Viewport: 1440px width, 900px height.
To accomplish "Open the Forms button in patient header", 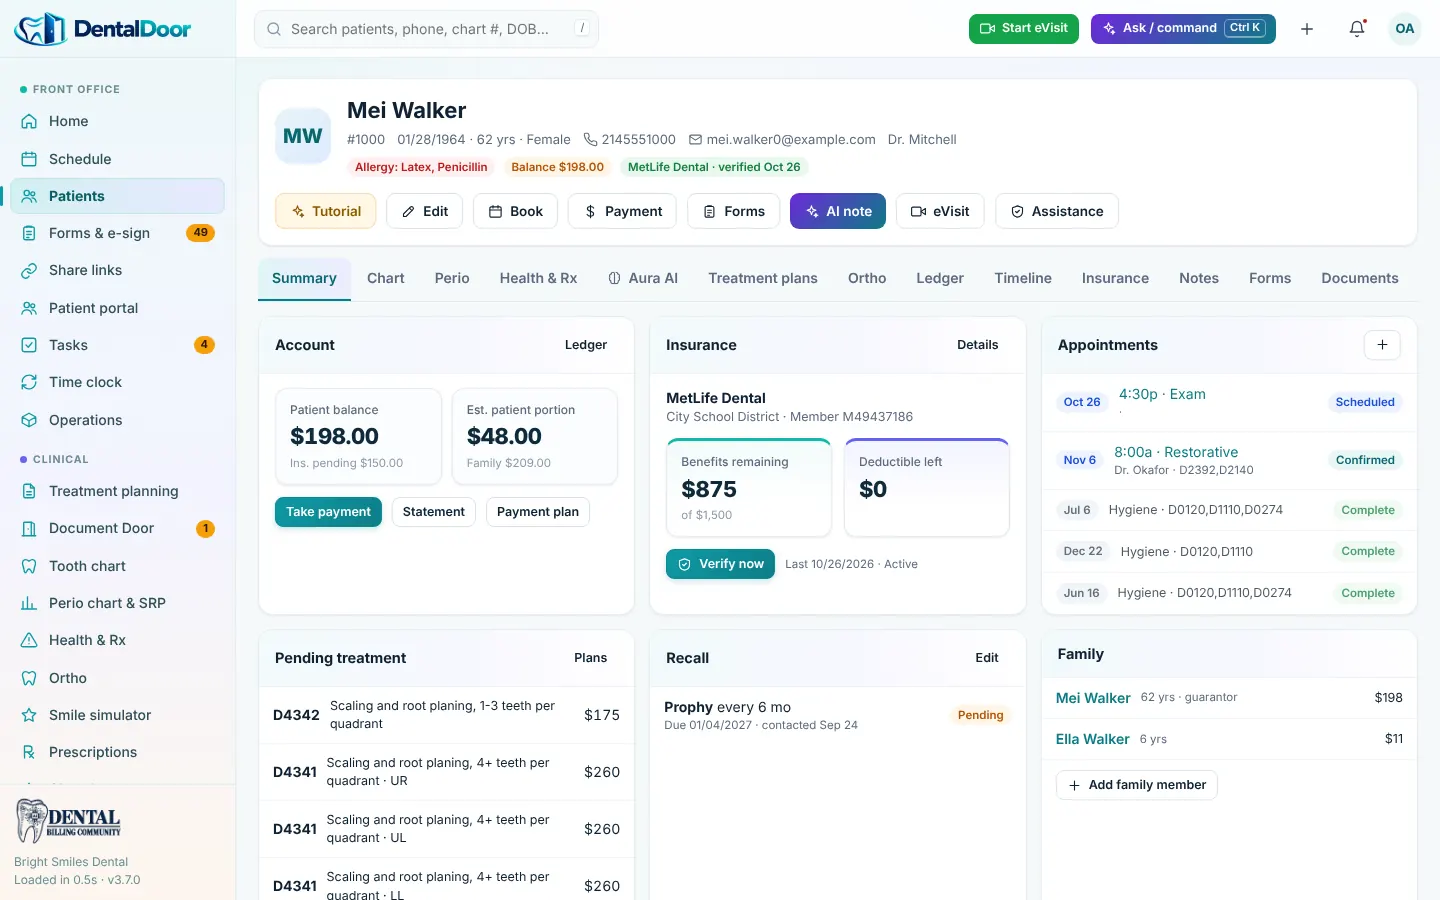I will 733,211.
